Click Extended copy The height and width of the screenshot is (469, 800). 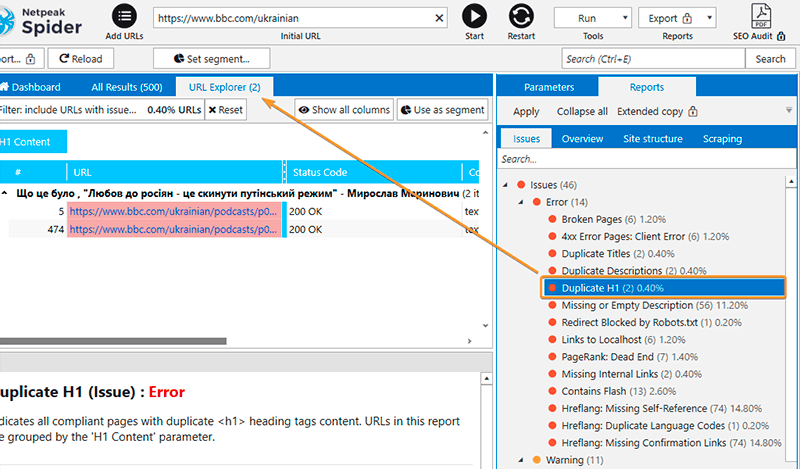point(657,111)
